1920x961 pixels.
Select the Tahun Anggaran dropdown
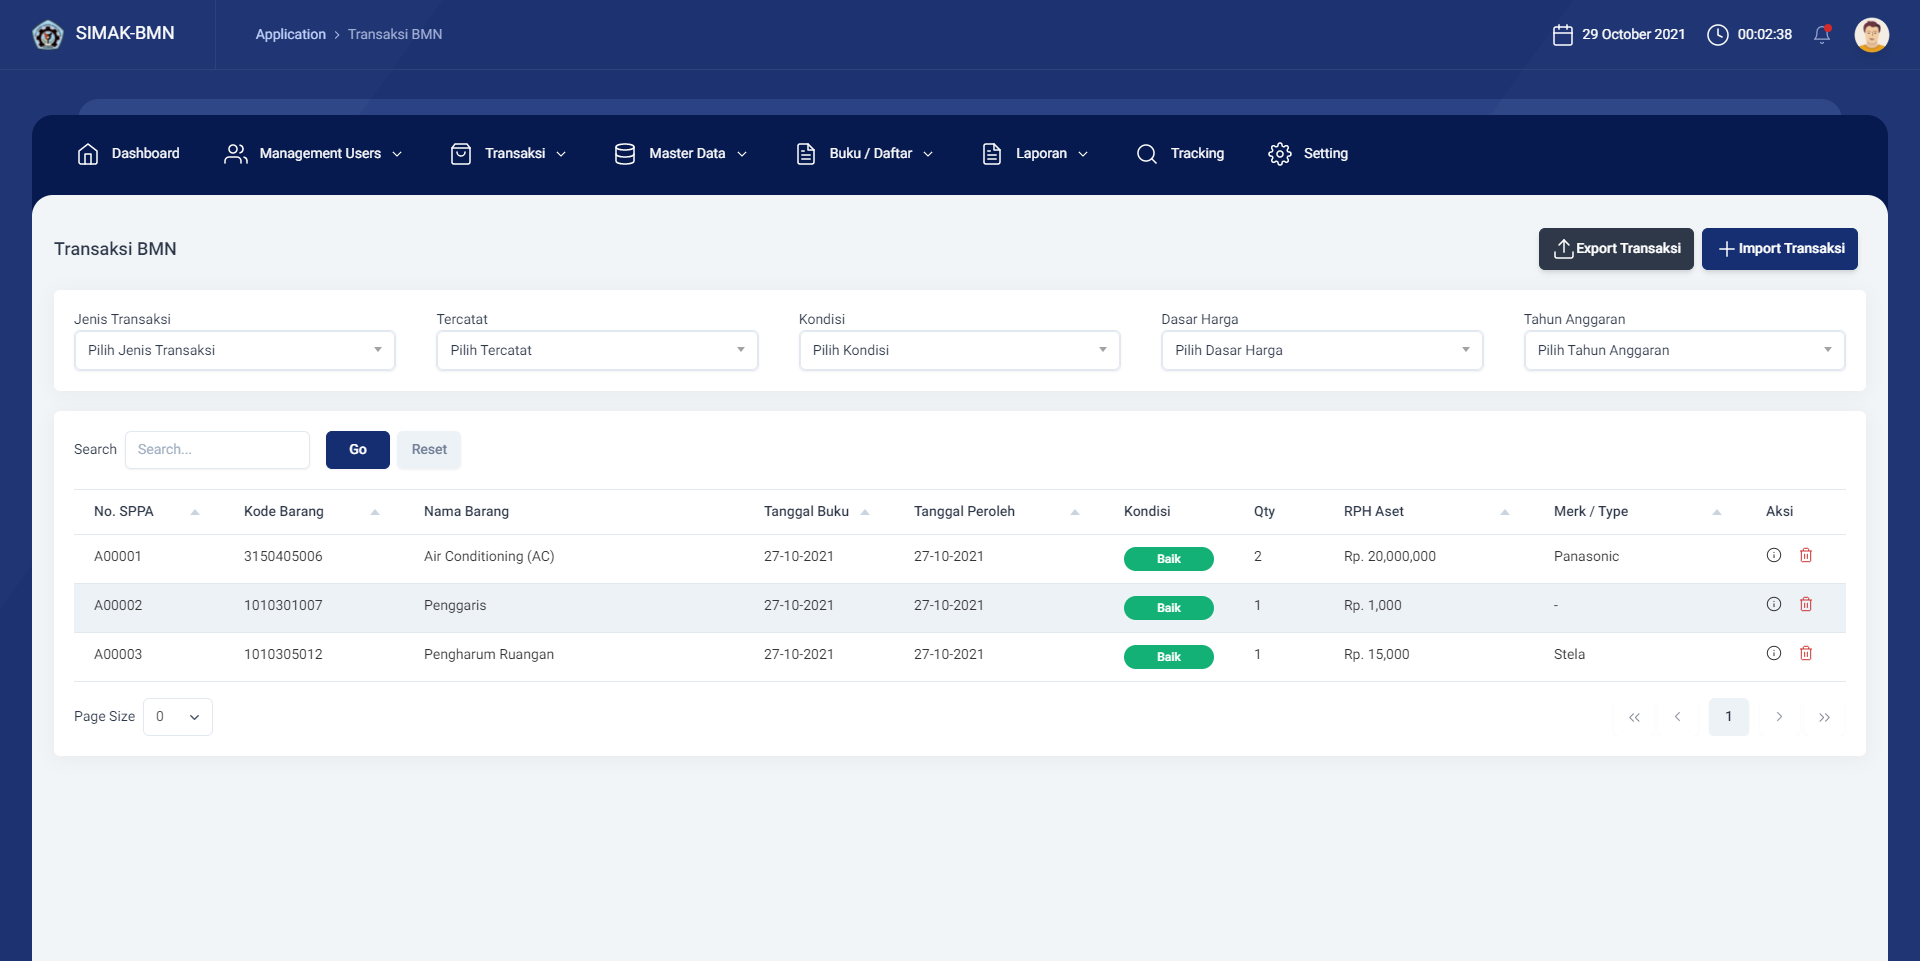(1684, 351)
